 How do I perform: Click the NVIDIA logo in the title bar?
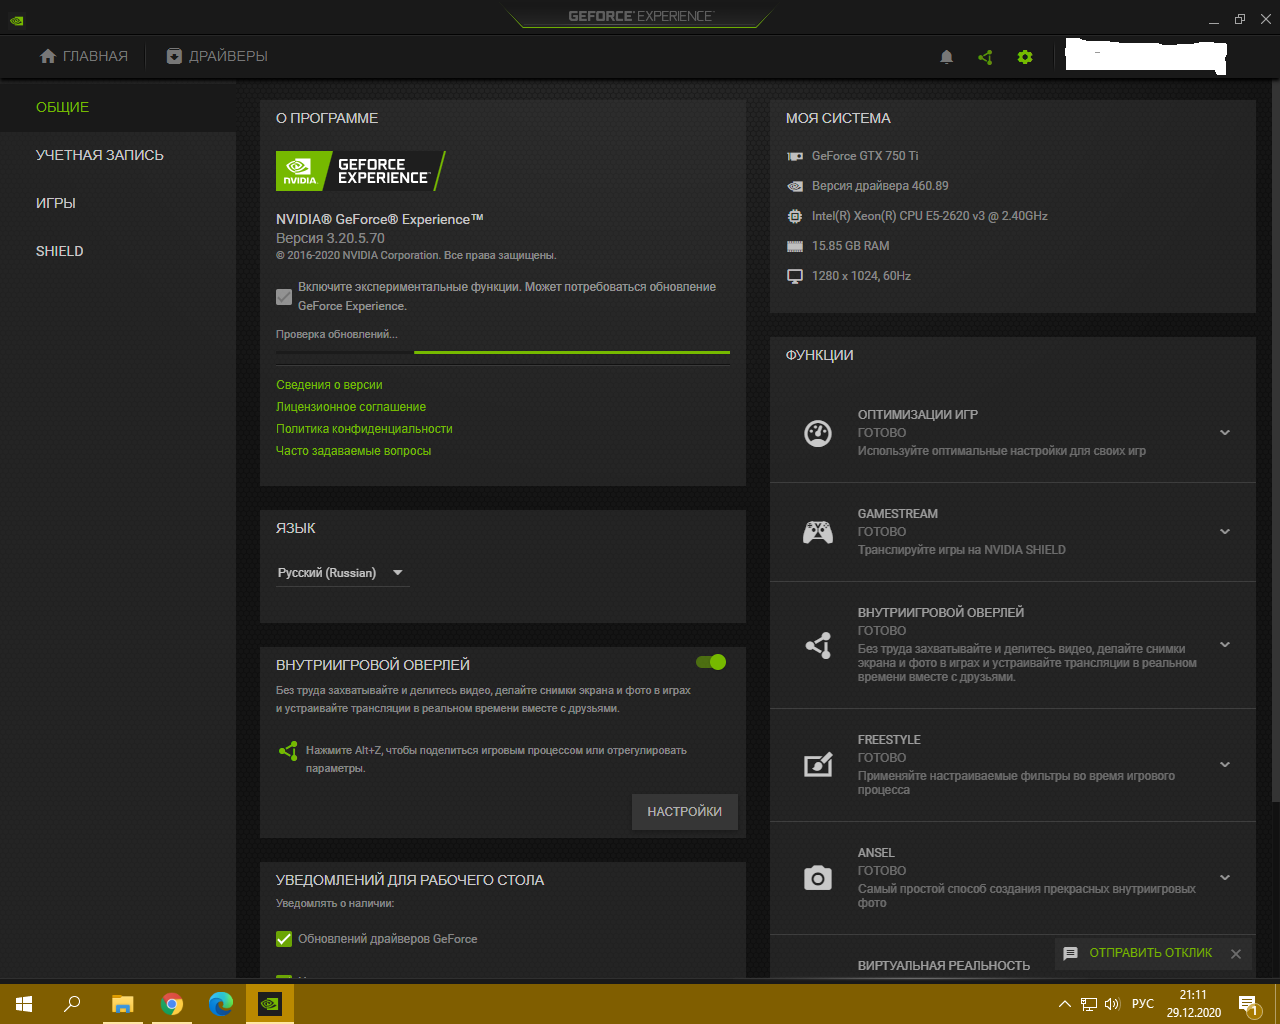click(x=17, y=19)
